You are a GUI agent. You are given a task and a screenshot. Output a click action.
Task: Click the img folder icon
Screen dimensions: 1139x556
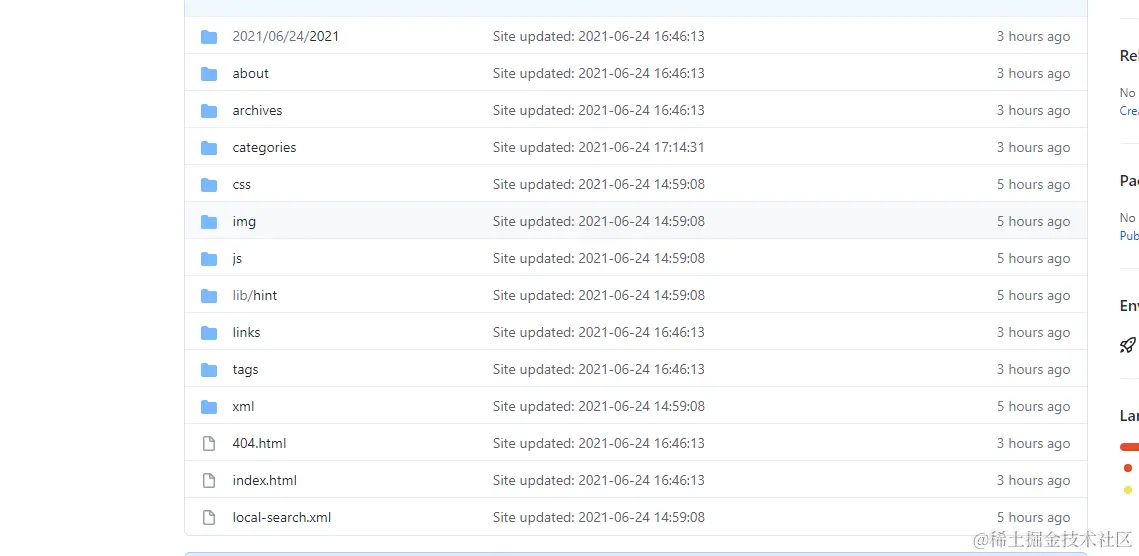(209, 222)
